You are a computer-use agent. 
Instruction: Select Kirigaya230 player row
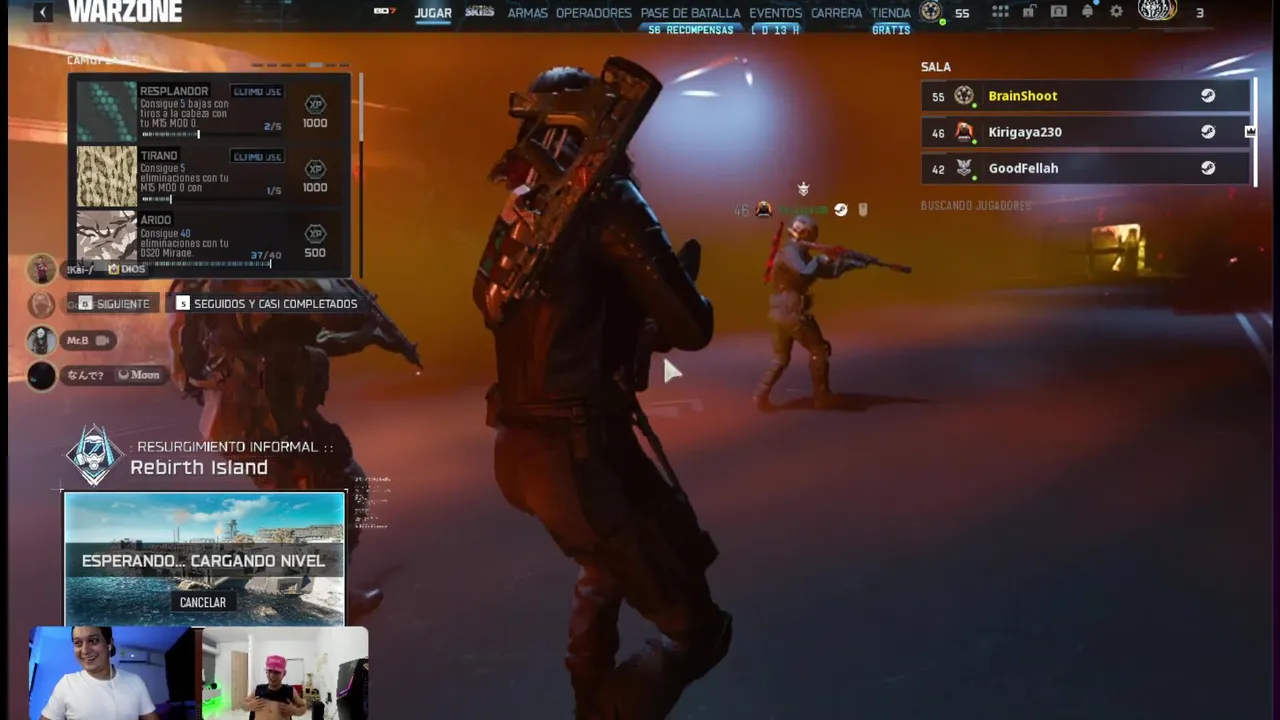coord(1086,132)
